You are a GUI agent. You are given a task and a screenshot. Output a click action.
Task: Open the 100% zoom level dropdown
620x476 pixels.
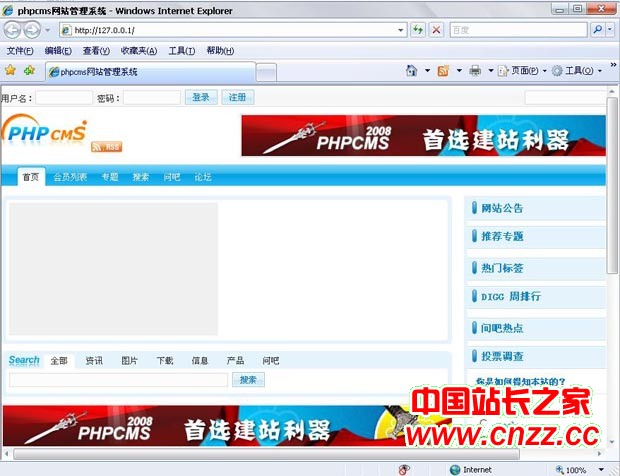(601, 470)
